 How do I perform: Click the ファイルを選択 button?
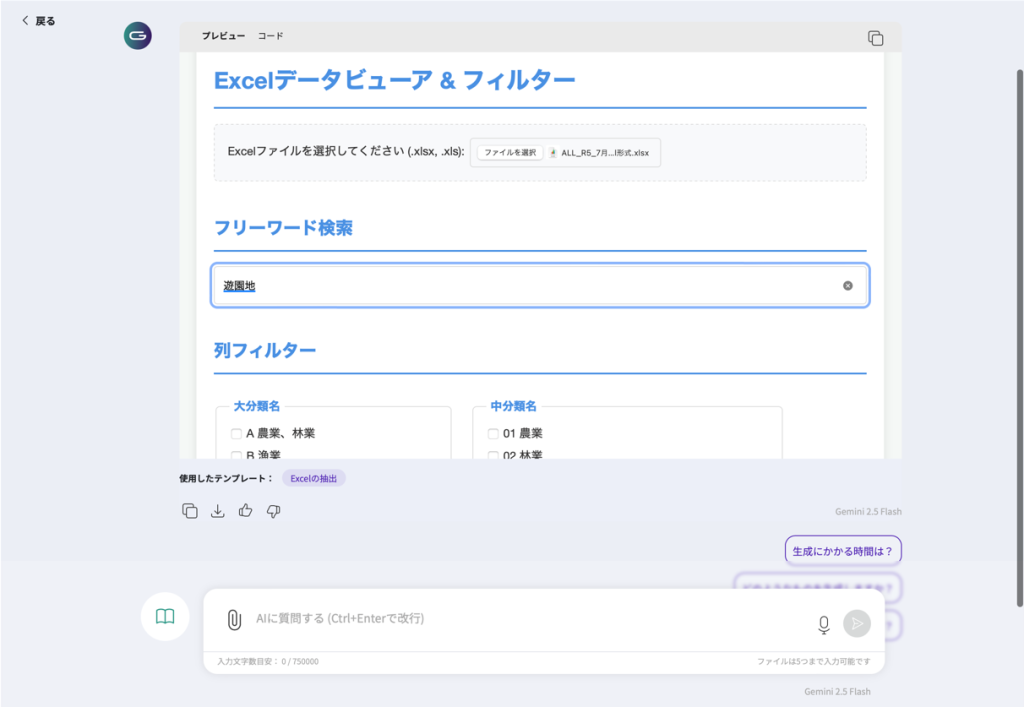click(x=509, y=153)
